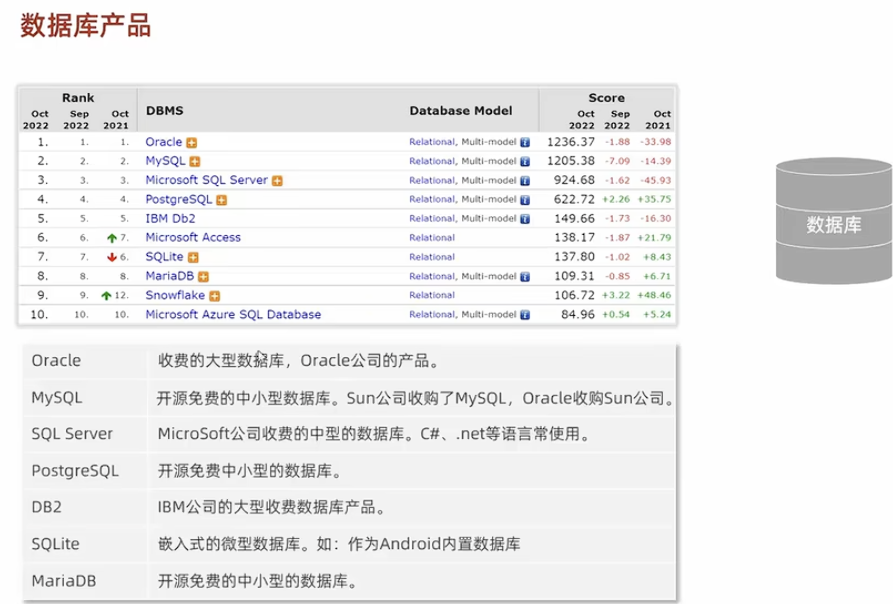893x604 pixels.
Task: Open the Snowflake link
Action: tap(175, 295)
